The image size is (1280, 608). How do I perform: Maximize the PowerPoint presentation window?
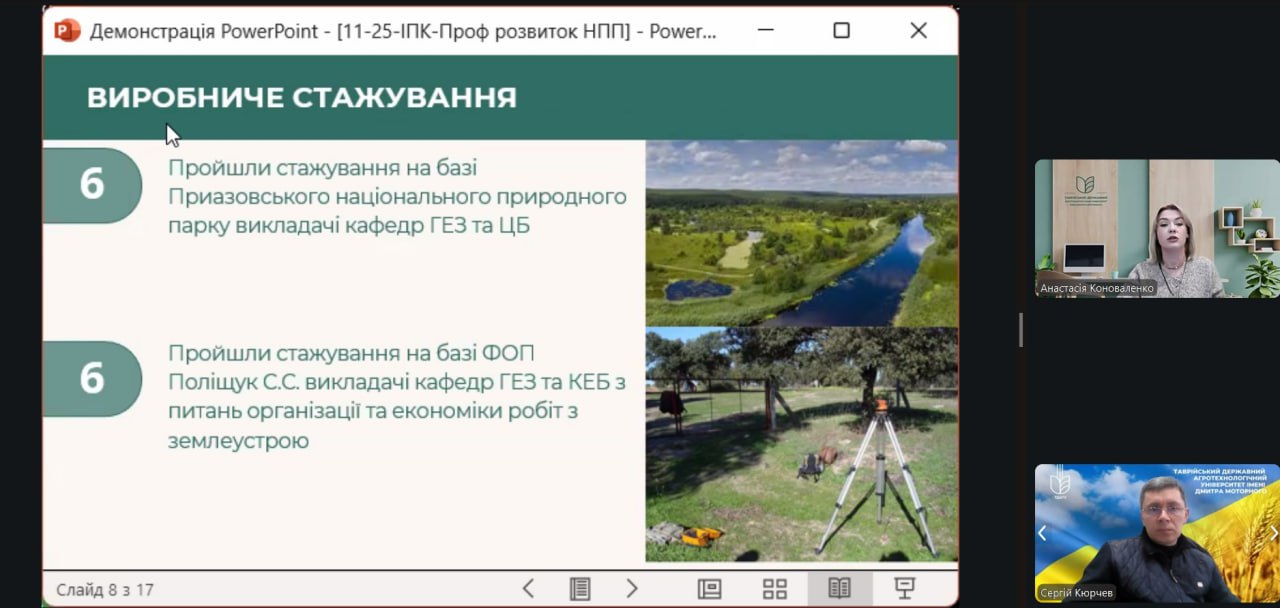841,30
